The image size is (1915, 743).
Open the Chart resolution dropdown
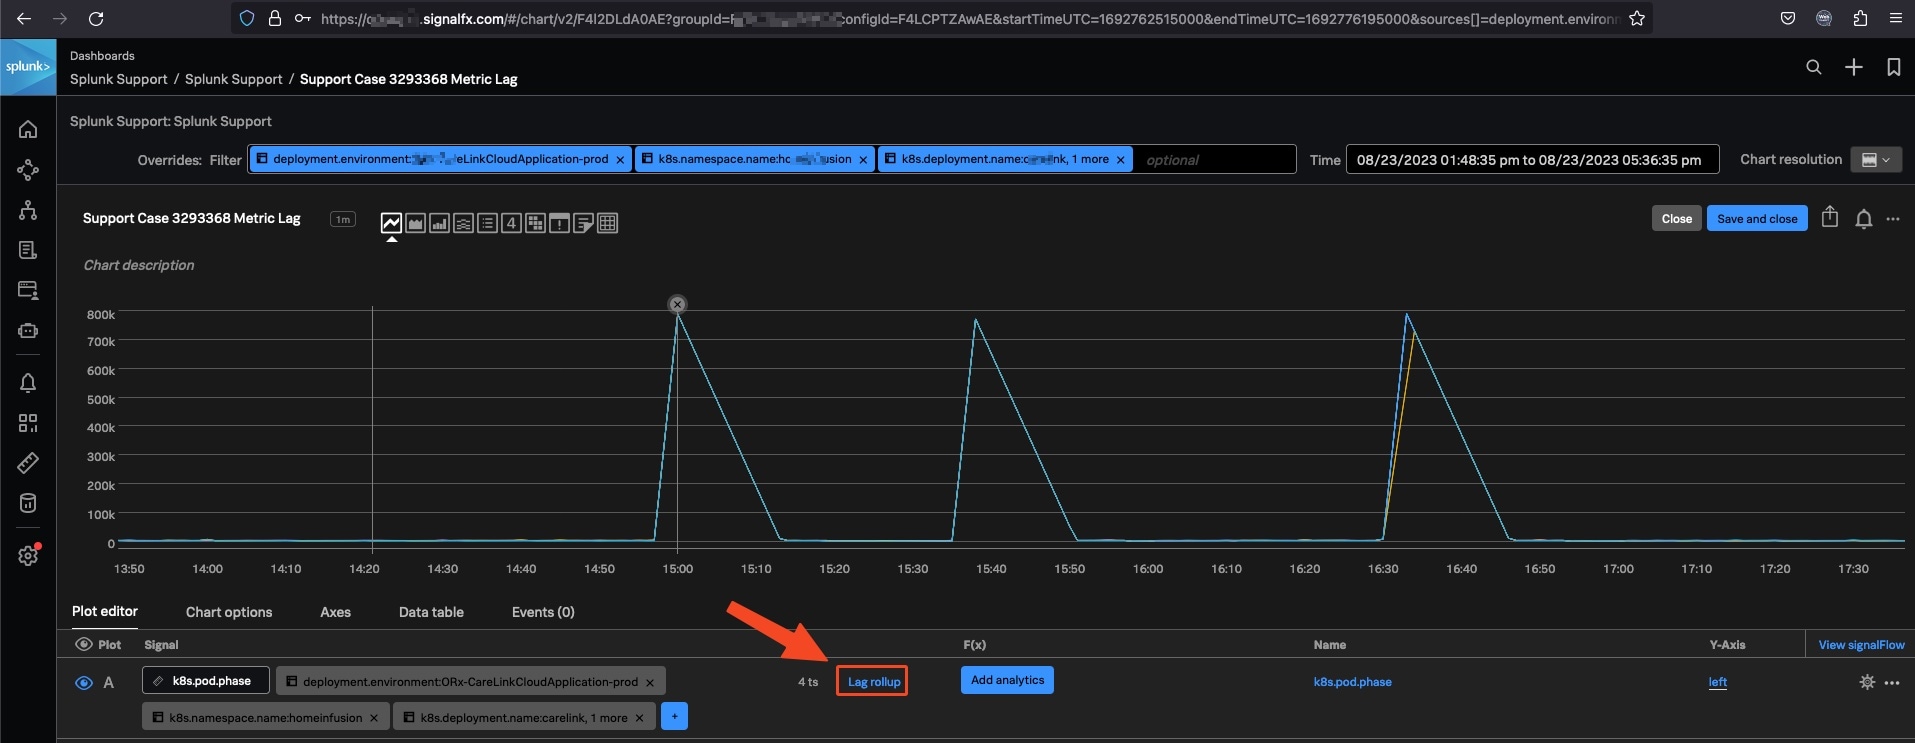coord(1875,160)
